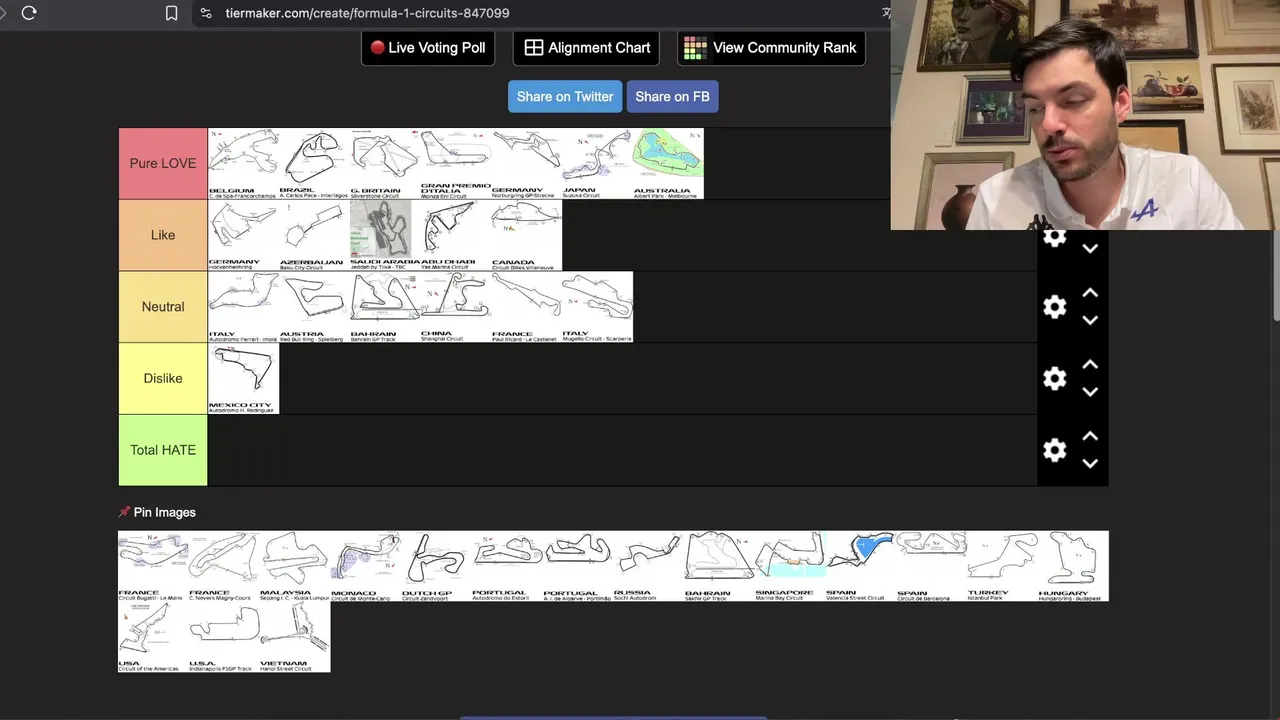Move the Total HATE row down with its down arrow

1090,463
